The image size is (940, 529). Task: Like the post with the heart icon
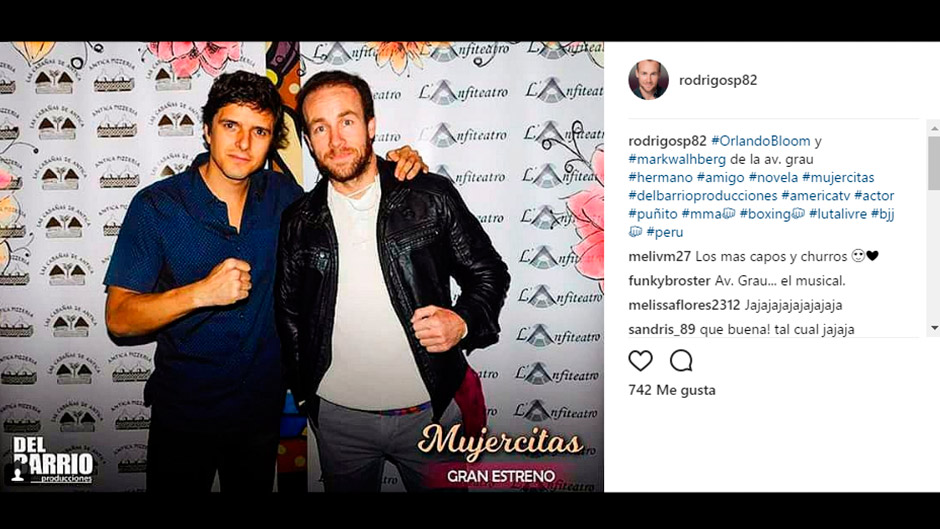pos(640,360)
